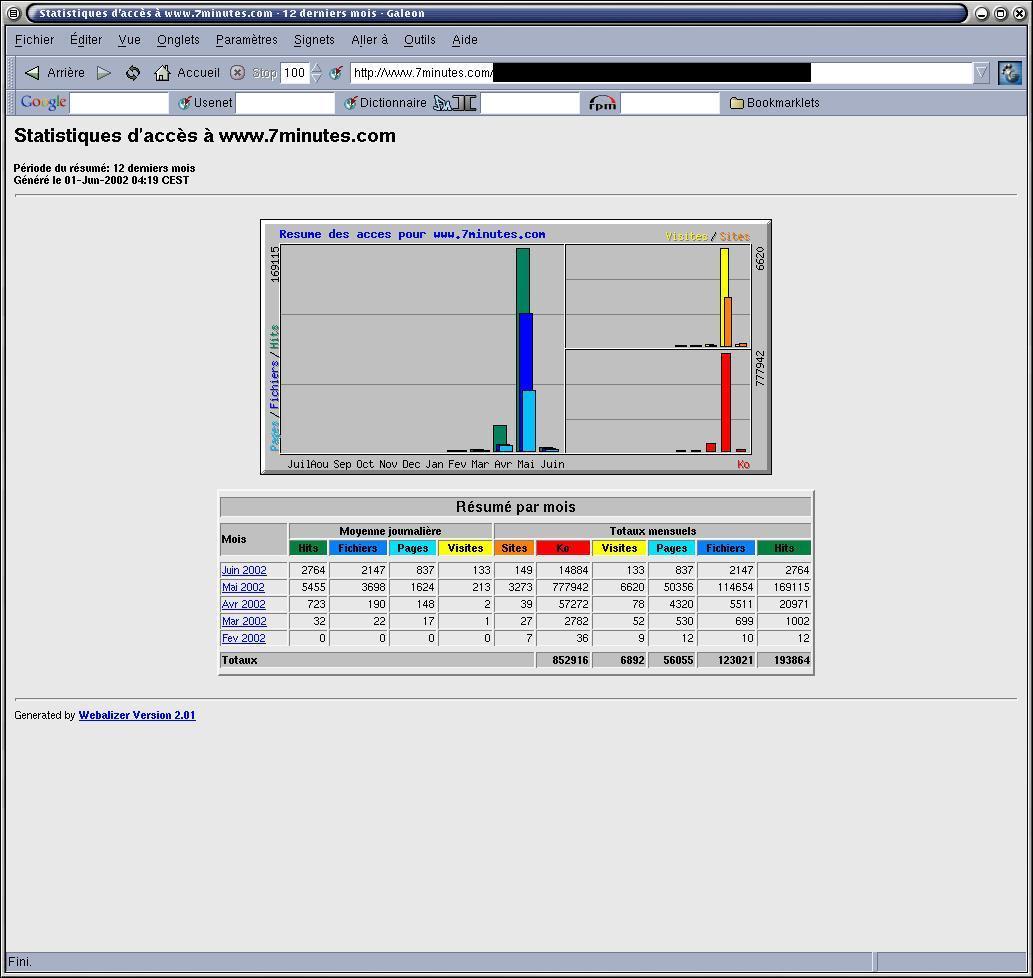
Task: Open the Paramètres menu
Action: click(x=246, y=40)
